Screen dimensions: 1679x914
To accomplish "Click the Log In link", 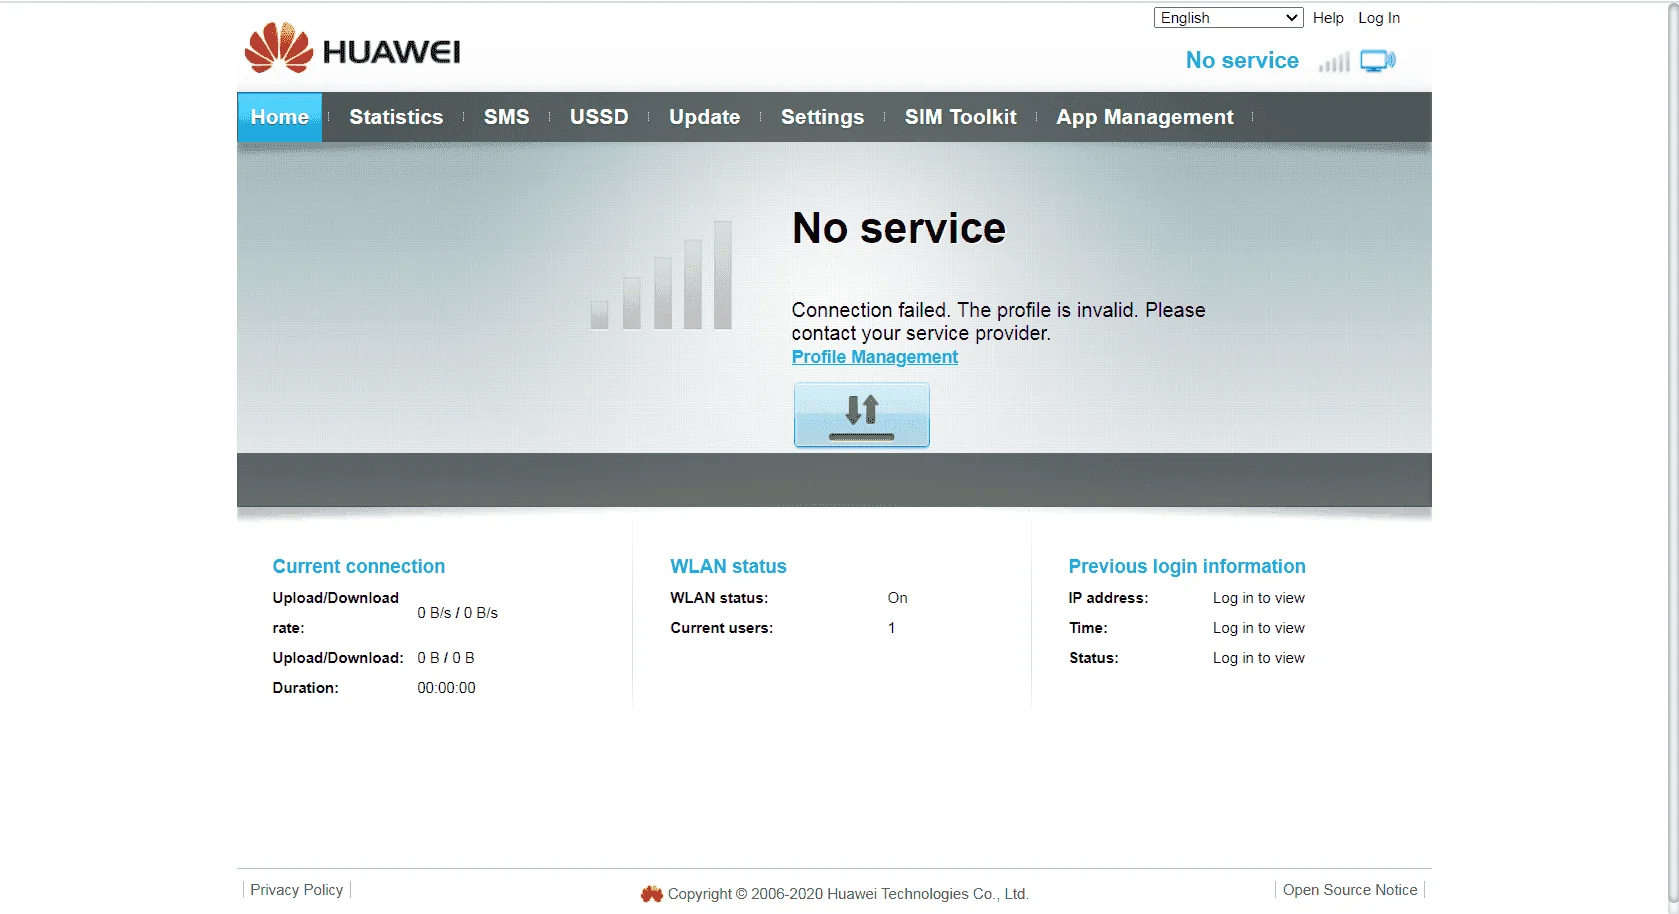I will [x=1379, y=18].
